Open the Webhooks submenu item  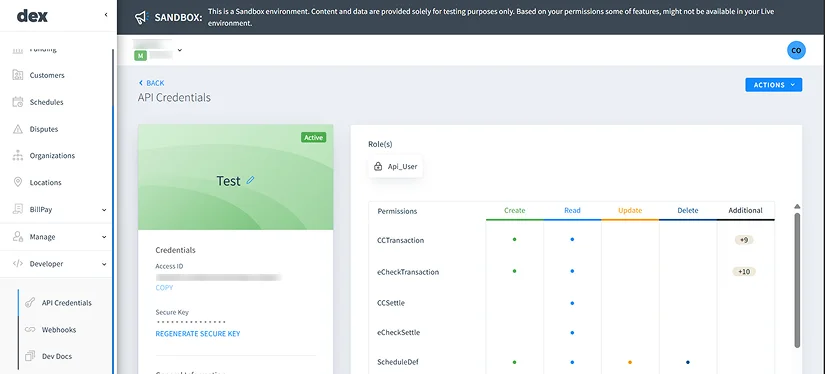(x=59, y=330)
